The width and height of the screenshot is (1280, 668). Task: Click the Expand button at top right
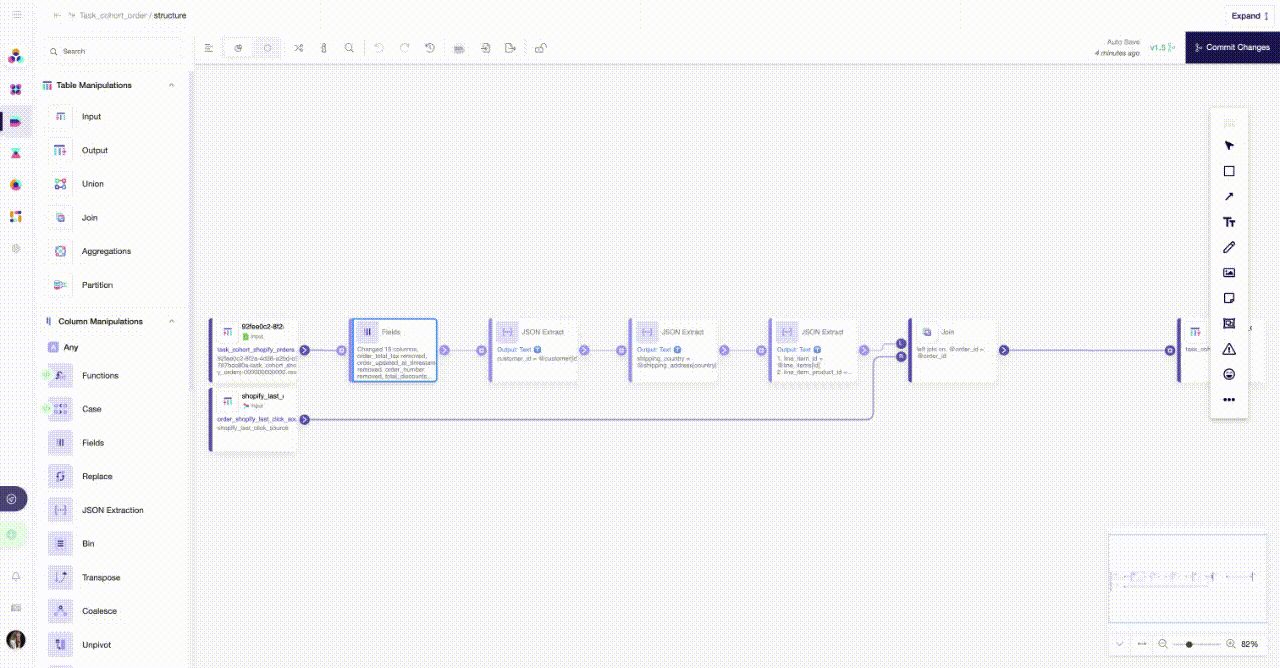(1250, 15)
